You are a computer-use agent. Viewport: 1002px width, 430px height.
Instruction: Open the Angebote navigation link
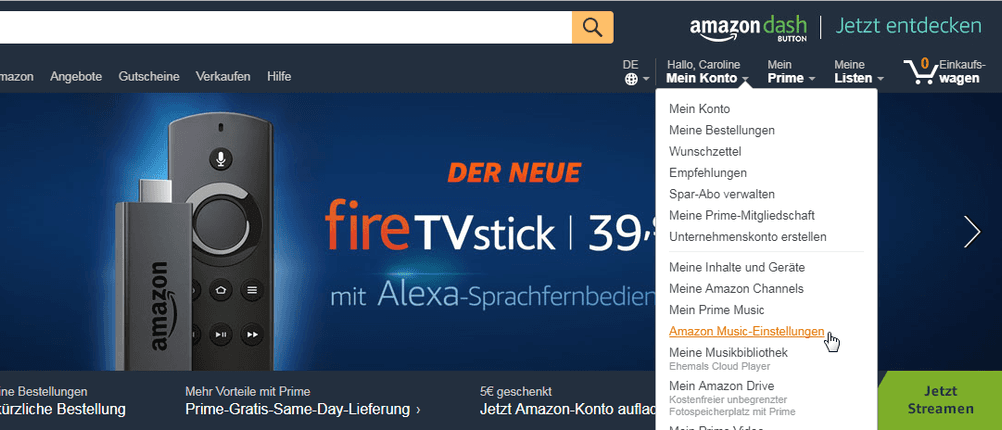pos(76,77)
